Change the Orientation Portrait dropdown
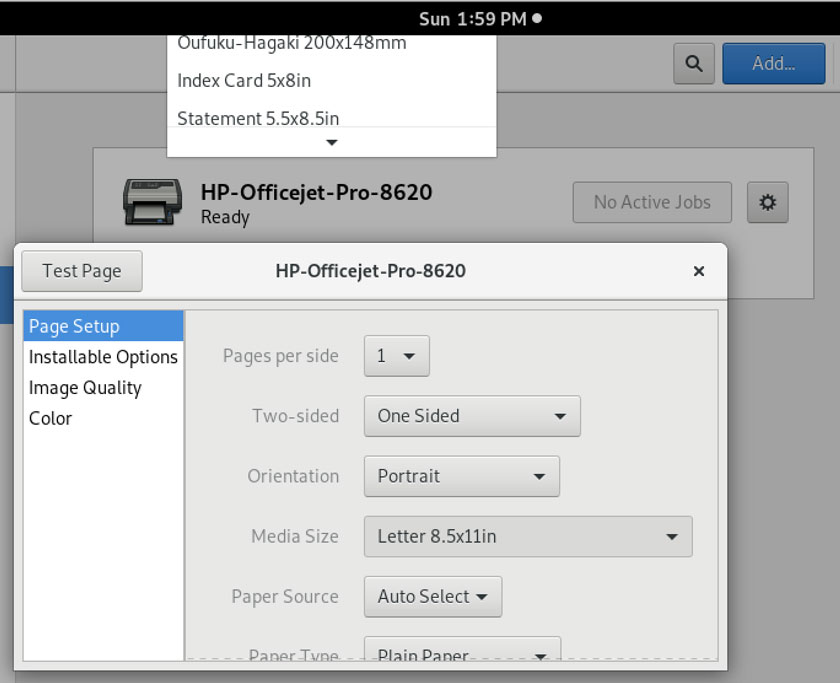This screenshot has width=840, height=683. 462,476
